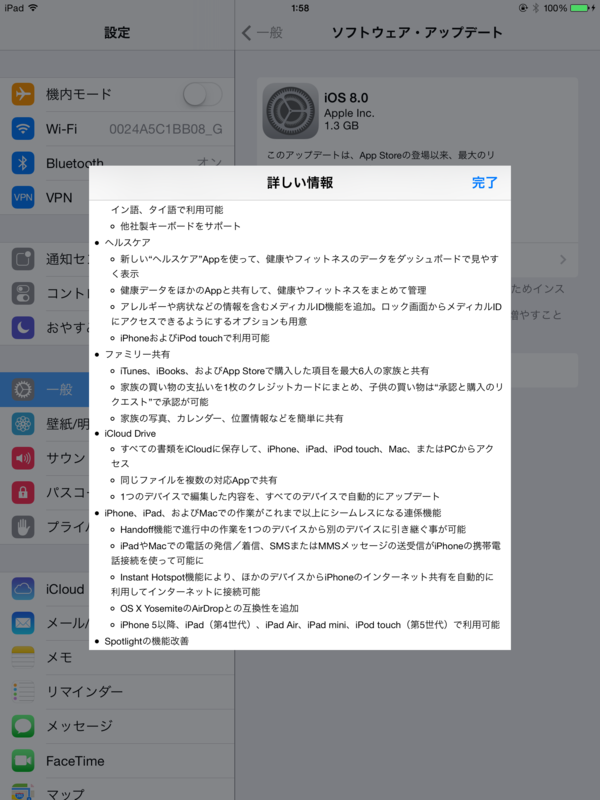This screenshot has width=600, height=800.
Task: Tap the ヘルスケア heading in release notes
Action: pyautogui.click(x=128, y=242)
